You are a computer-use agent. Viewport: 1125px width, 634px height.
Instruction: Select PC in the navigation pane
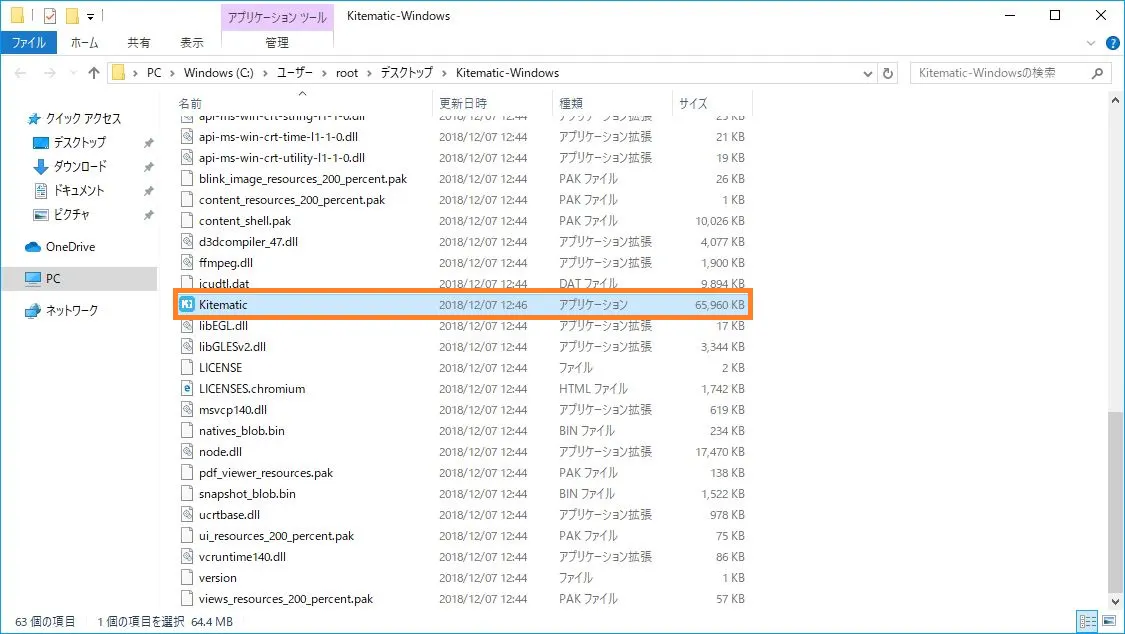[x=79, y=278]
